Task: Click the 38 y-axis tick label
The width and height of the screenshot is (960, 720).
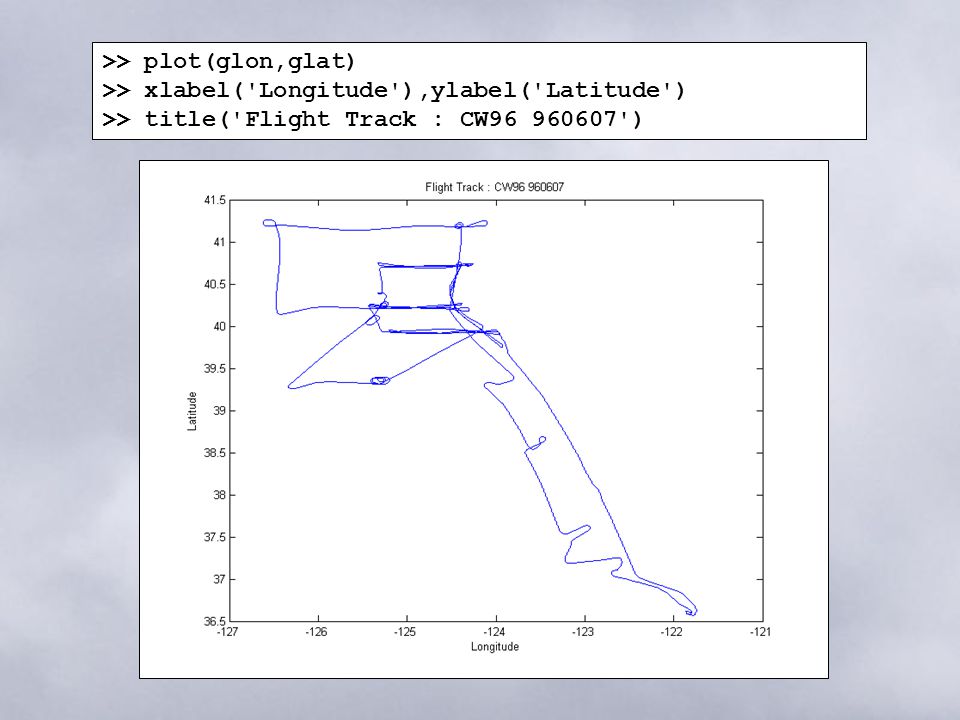Action: click(x=219, y=495)
